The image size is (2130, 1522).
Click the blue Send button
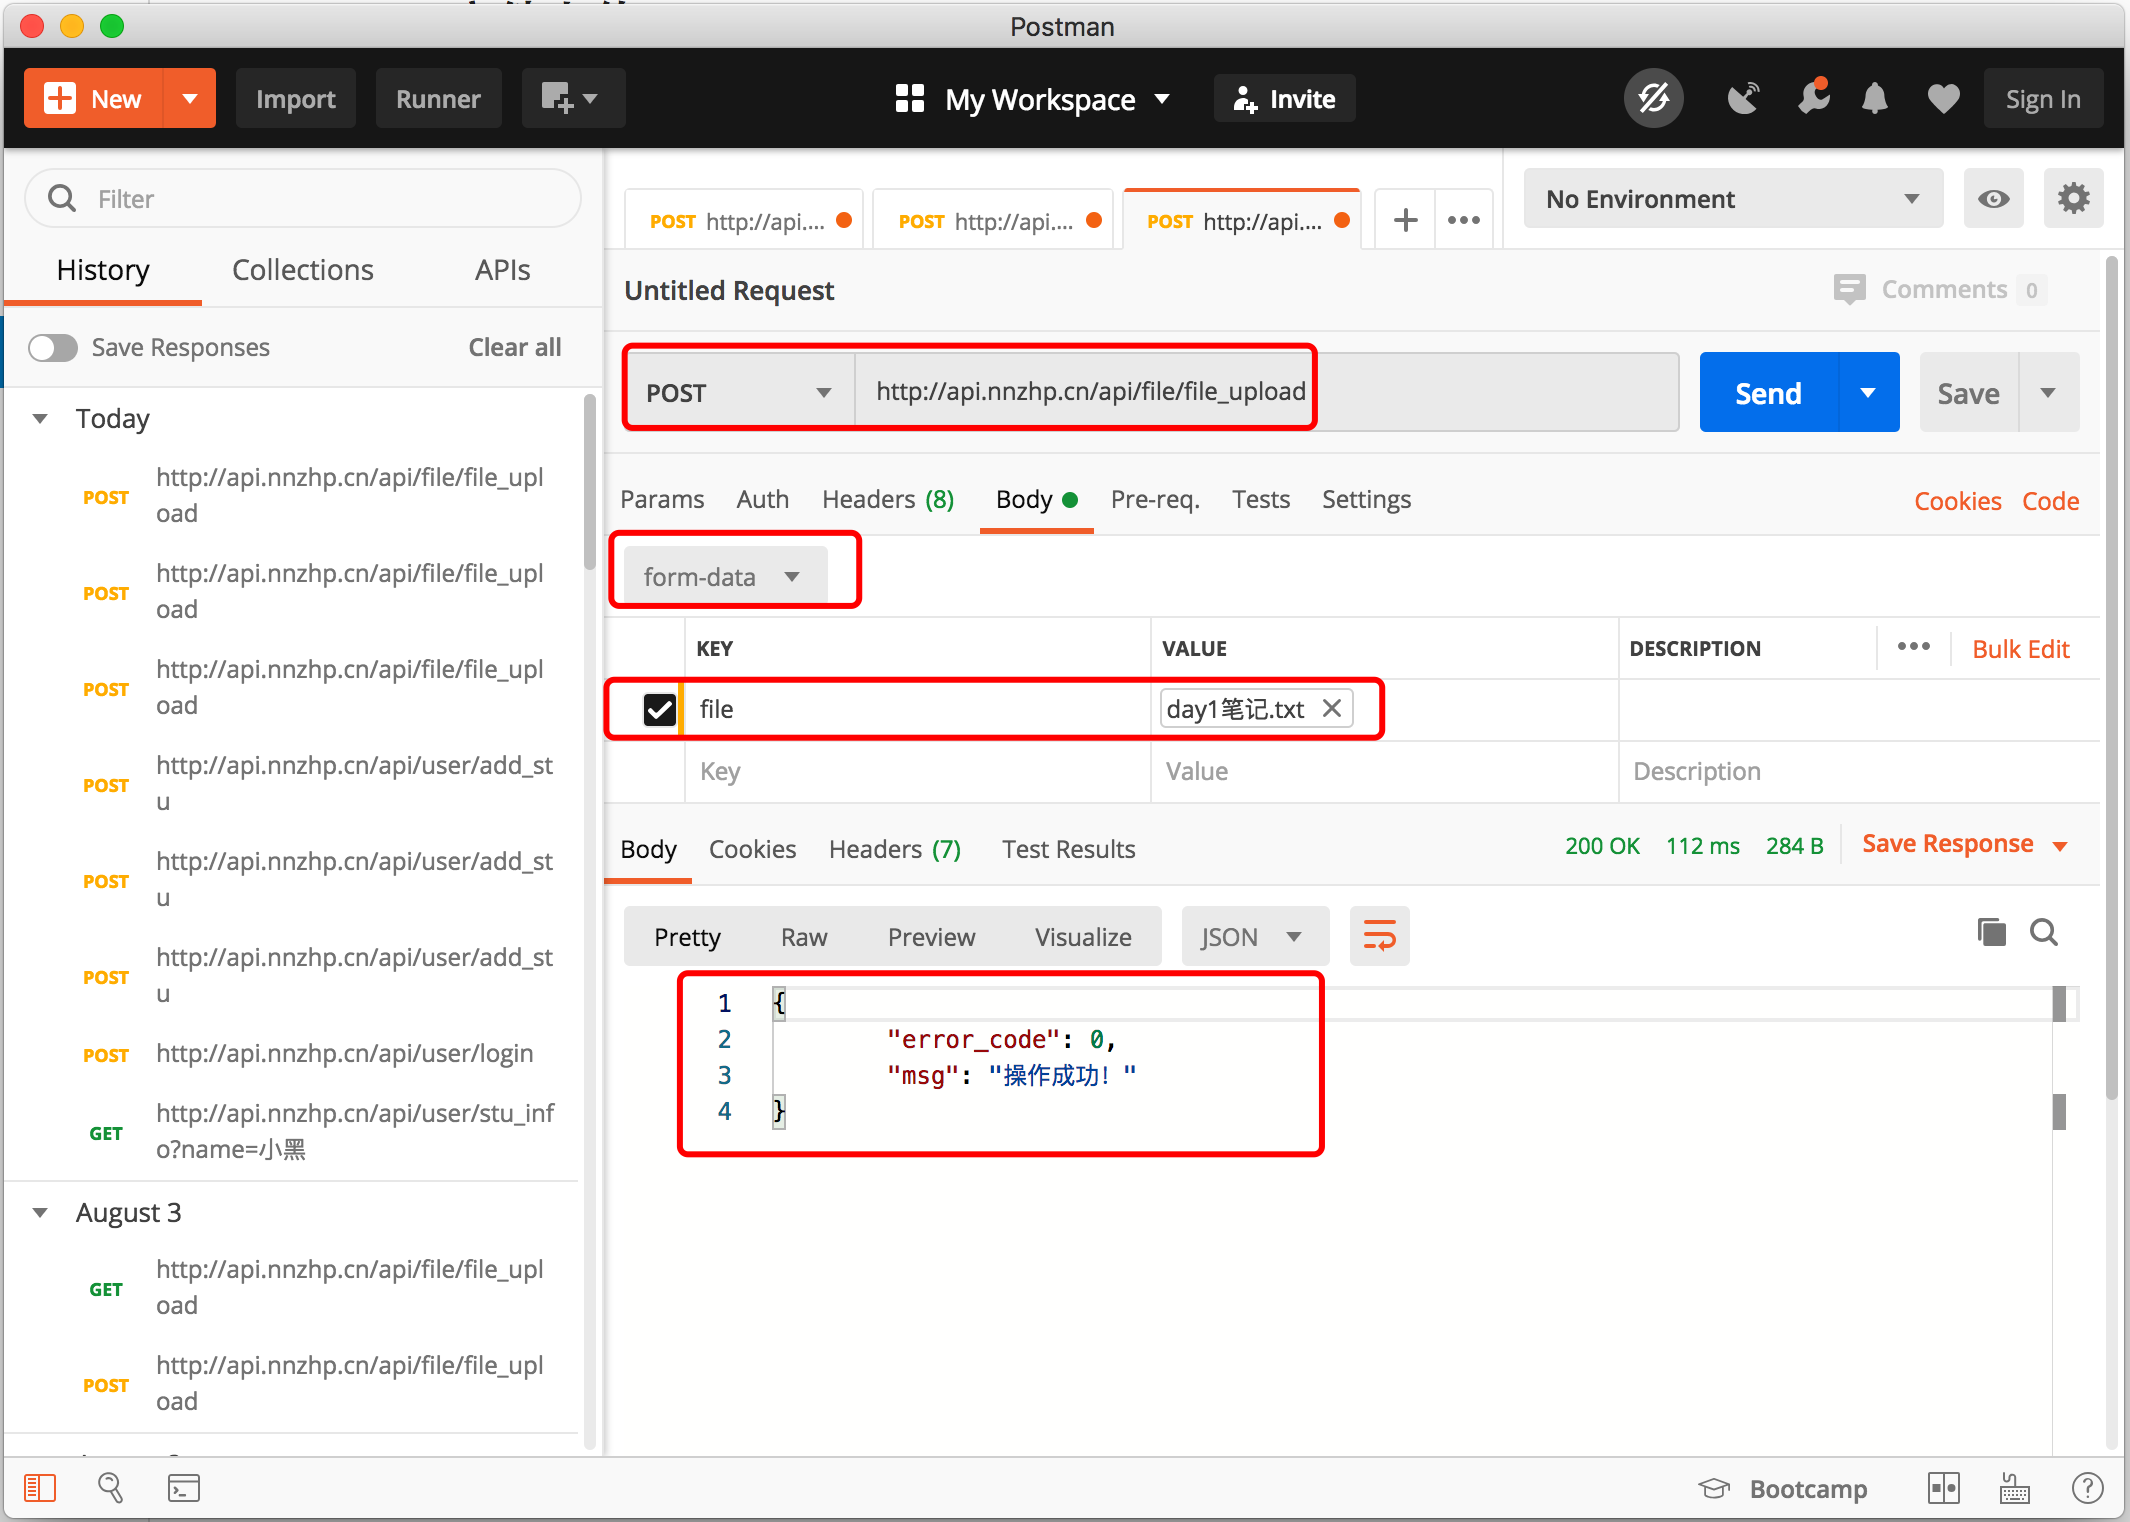pyautogui.click(x=1768, y=393)
